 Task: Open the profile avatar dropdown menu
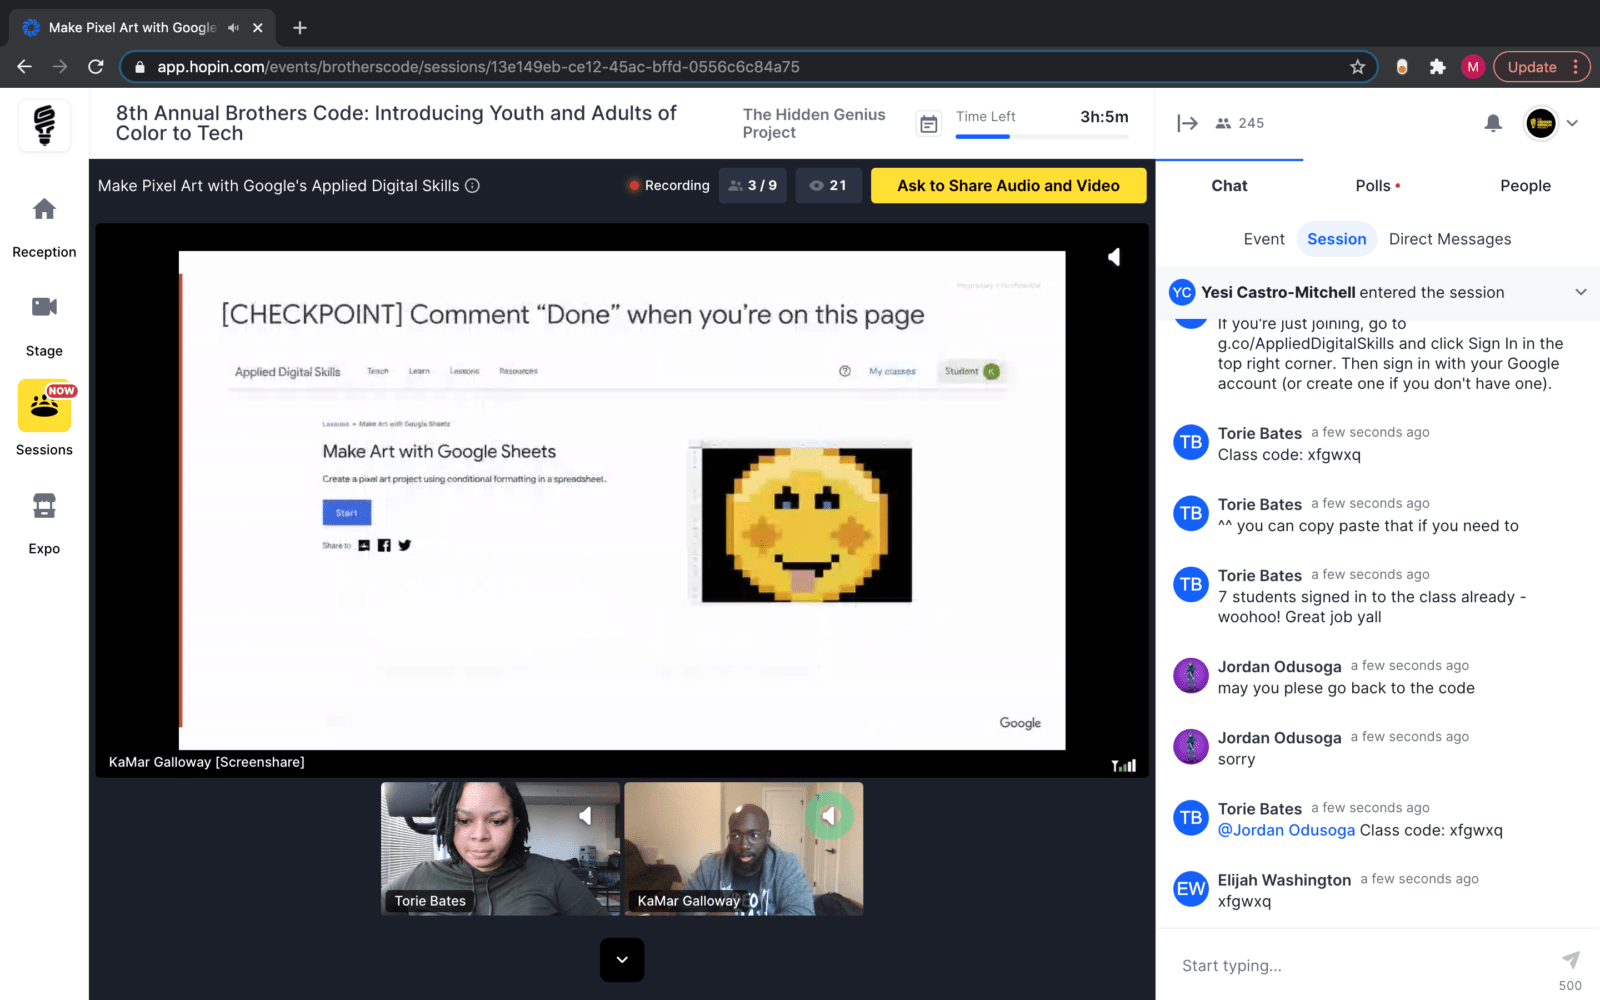coord(1551,123)
